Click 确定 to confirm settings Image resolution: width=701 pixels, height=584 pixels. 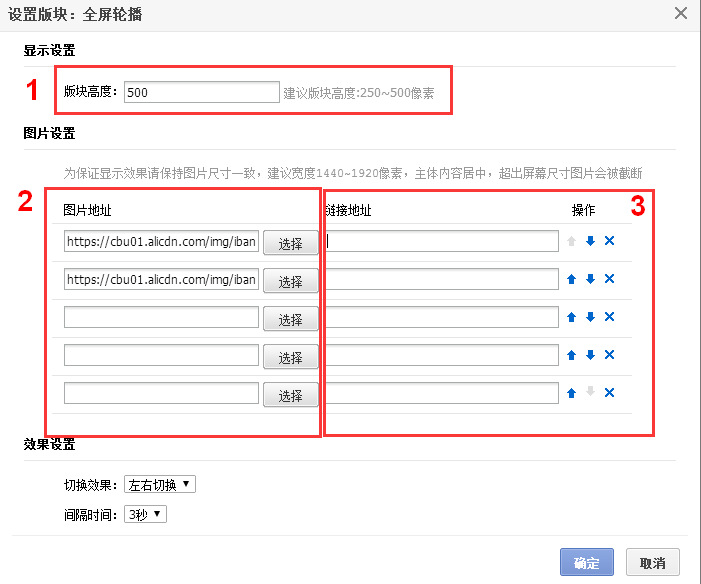click(587, 562)
